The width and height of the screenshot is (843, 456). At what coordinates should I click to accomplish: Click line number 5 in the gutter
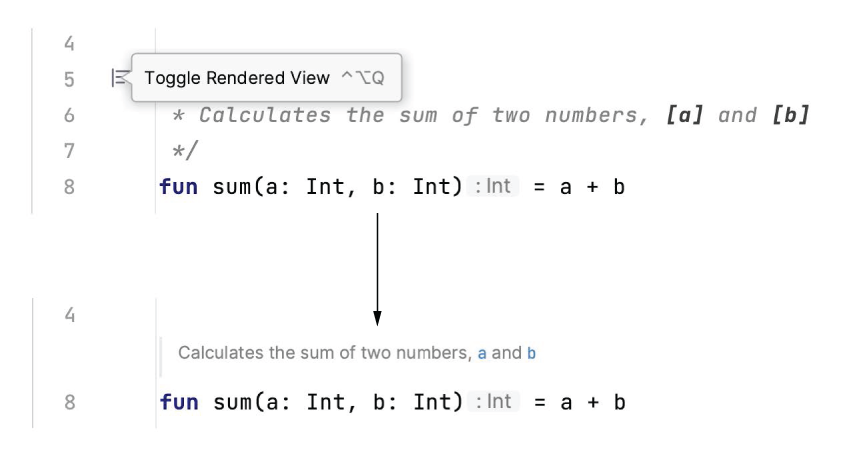[x=69, y=80]
